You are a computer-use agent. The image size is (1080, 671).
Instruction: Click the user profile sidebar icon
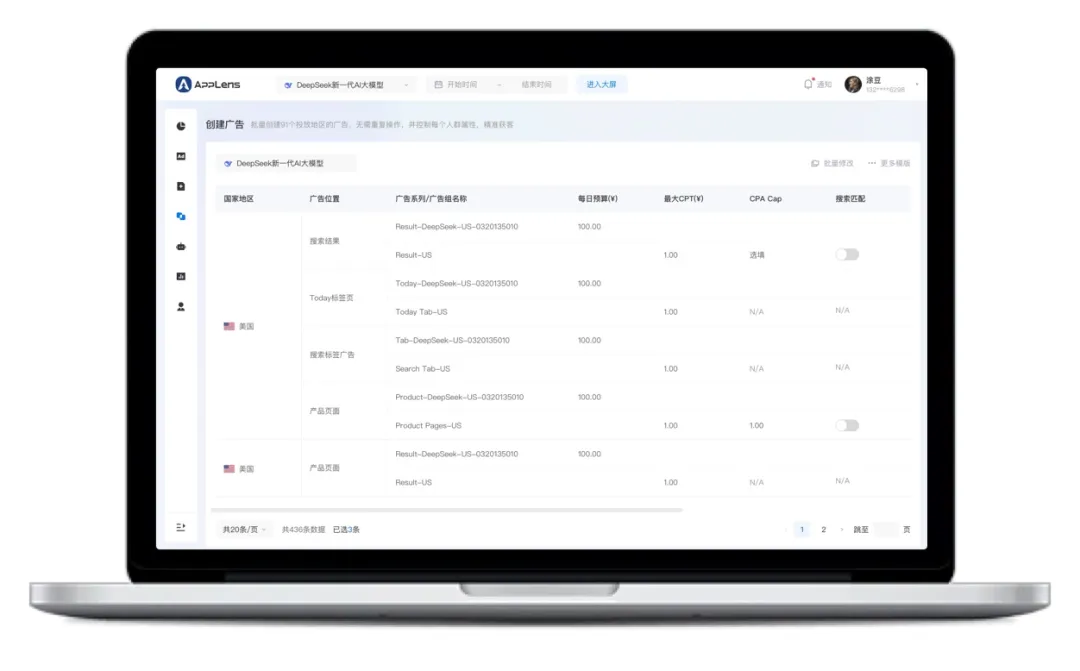click(x=181, y=307)
